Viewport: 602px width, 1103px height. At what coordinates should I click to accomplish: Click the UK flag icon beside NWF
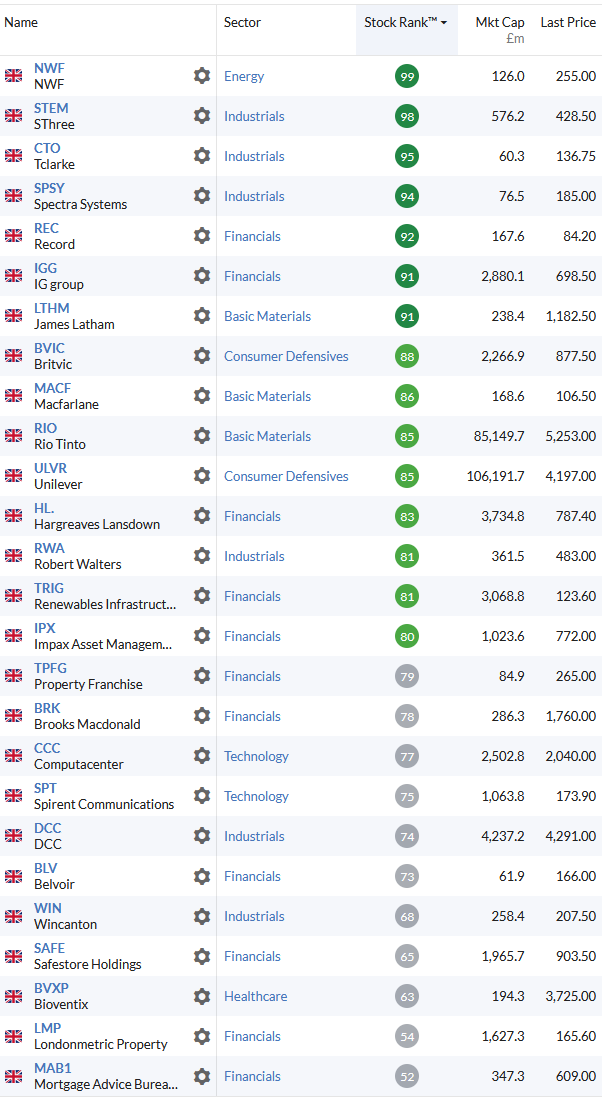(x=13, y=75)
